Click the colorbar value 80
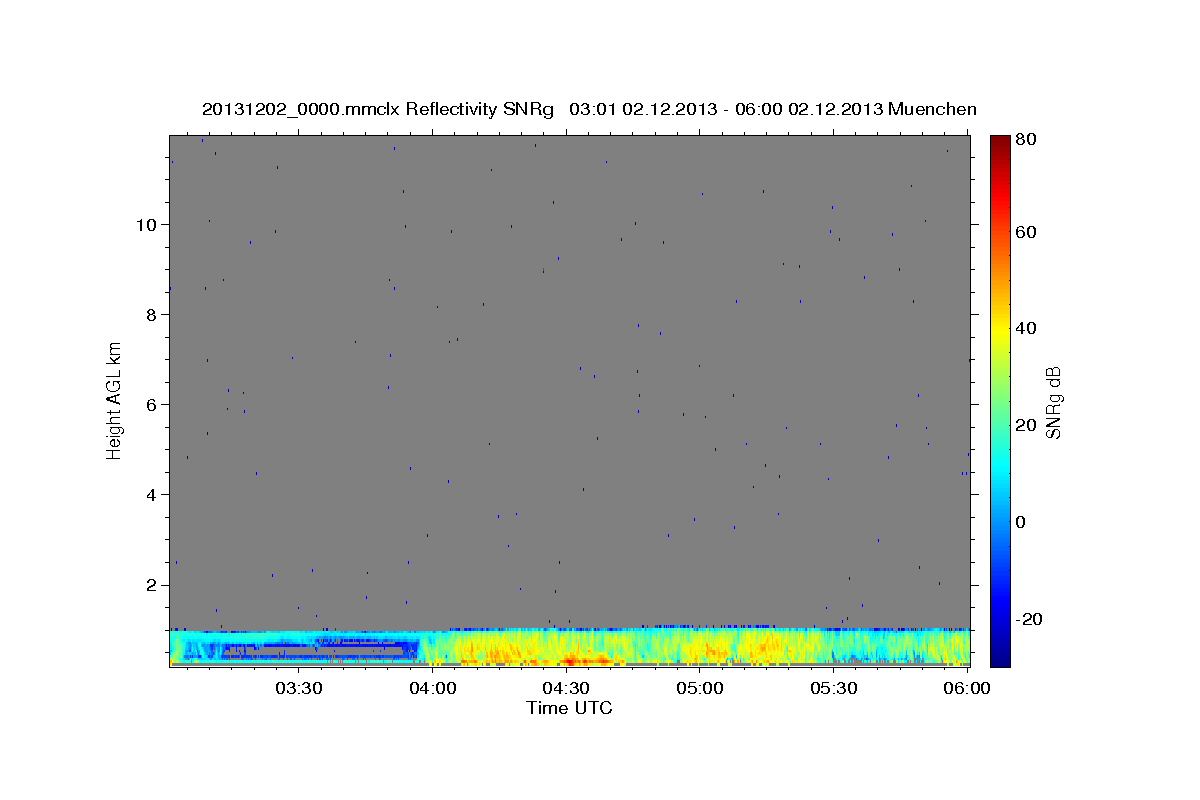Viewport: 1200px width, 800px height. coord(1025,140)
